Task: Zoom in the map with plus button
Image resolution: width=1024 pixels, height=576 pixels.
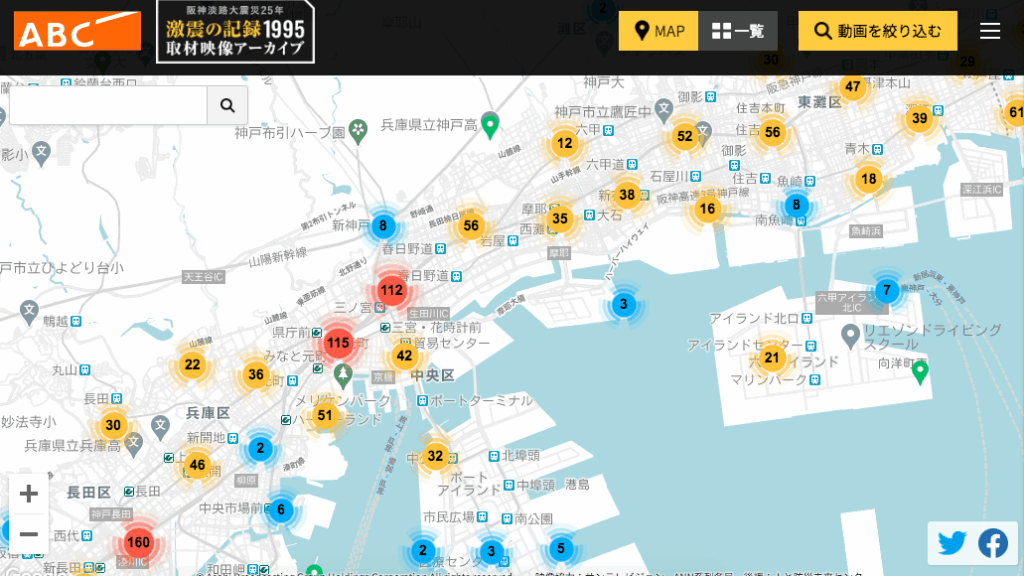Action: click(29, 494)
